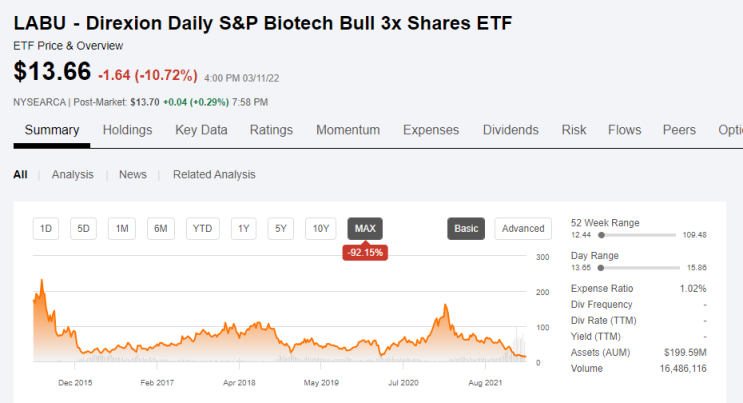Set chart range to 5Y
The width and height of the screenshot is (743, 403).
[x=281, y=229]
